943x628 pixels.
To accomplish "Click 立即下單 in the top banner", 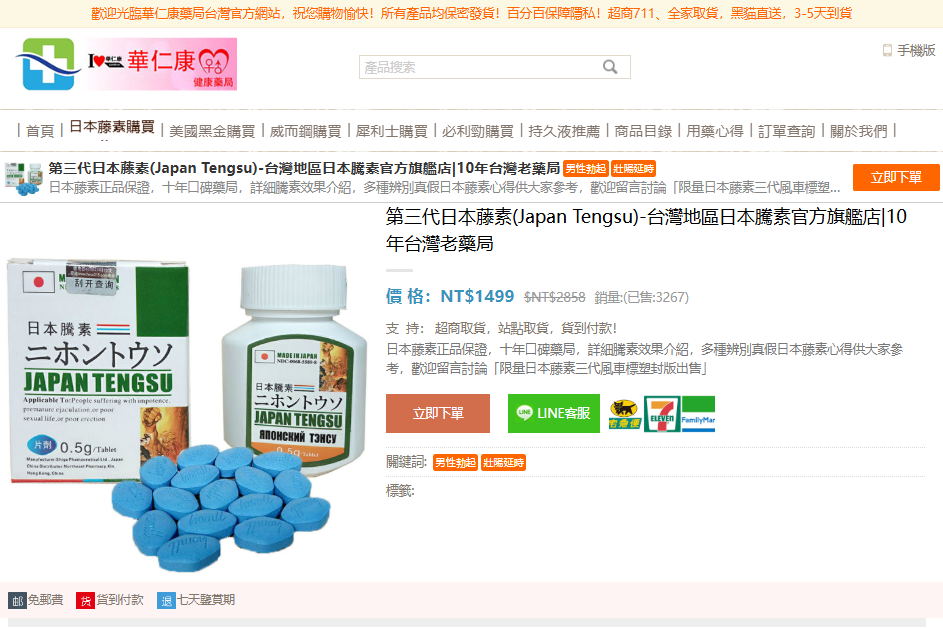I will (x=896, y=177).
